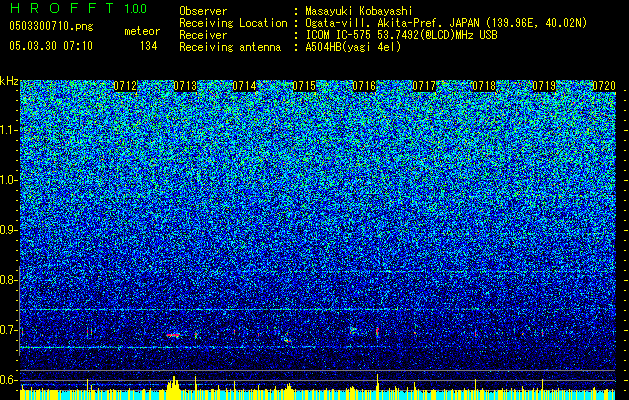Click the 0712 time marker

click(x=125, y=86)
